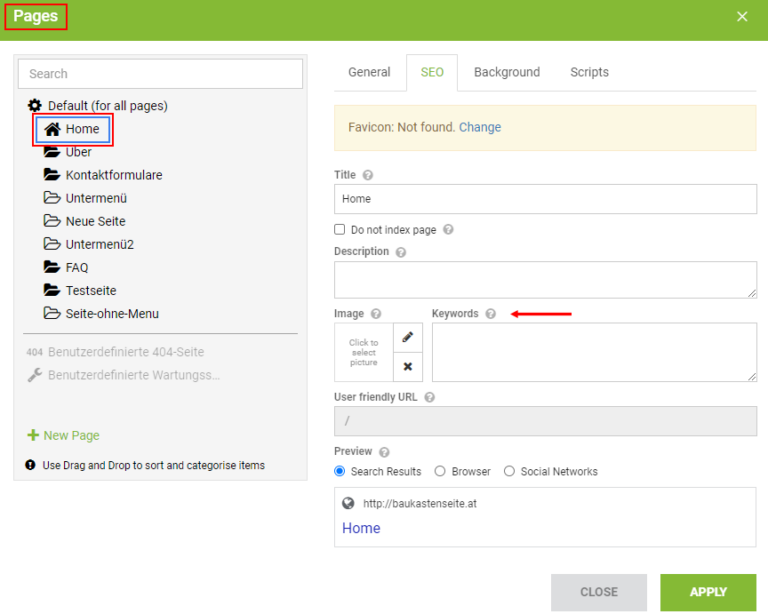Close the Pages dialog with the top X
Screen dimensions: 768x614
742,17
